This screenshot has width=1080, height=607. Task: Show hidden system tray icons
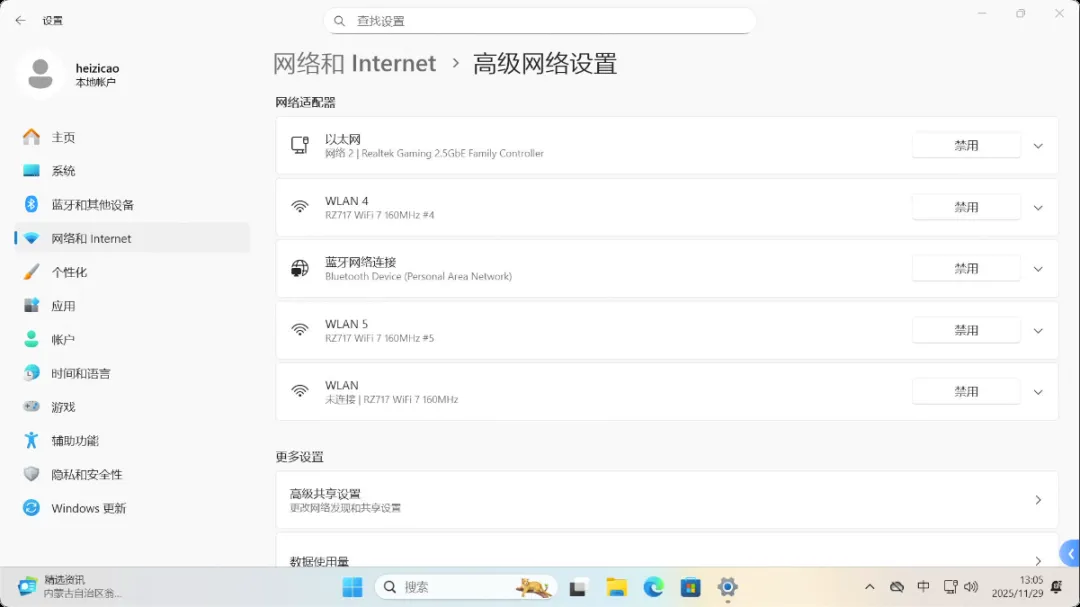869,587
